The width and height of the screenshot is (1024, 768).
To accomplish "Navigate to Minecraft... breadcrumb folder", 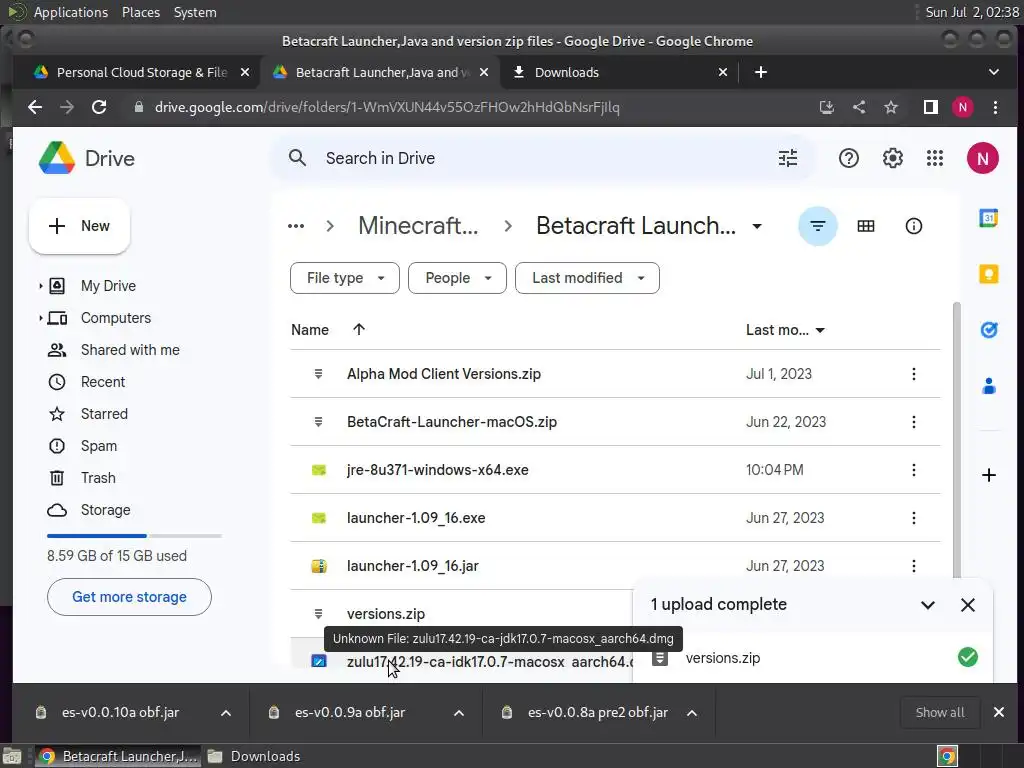I will (418, 226).
